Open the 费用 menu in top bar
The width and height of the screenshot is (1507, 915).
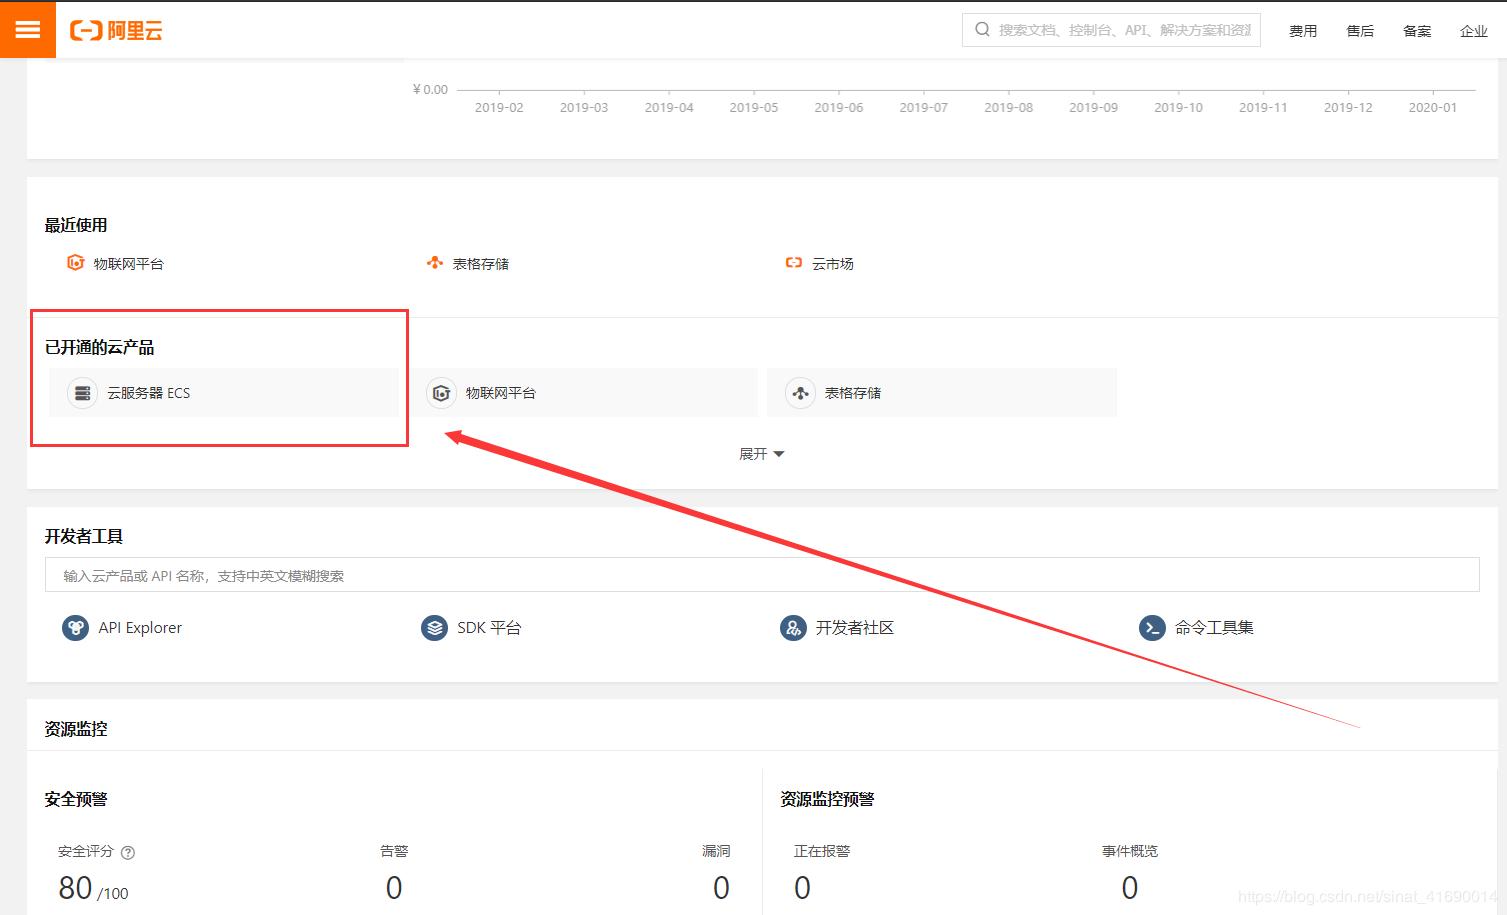(x=1302, y=31)
